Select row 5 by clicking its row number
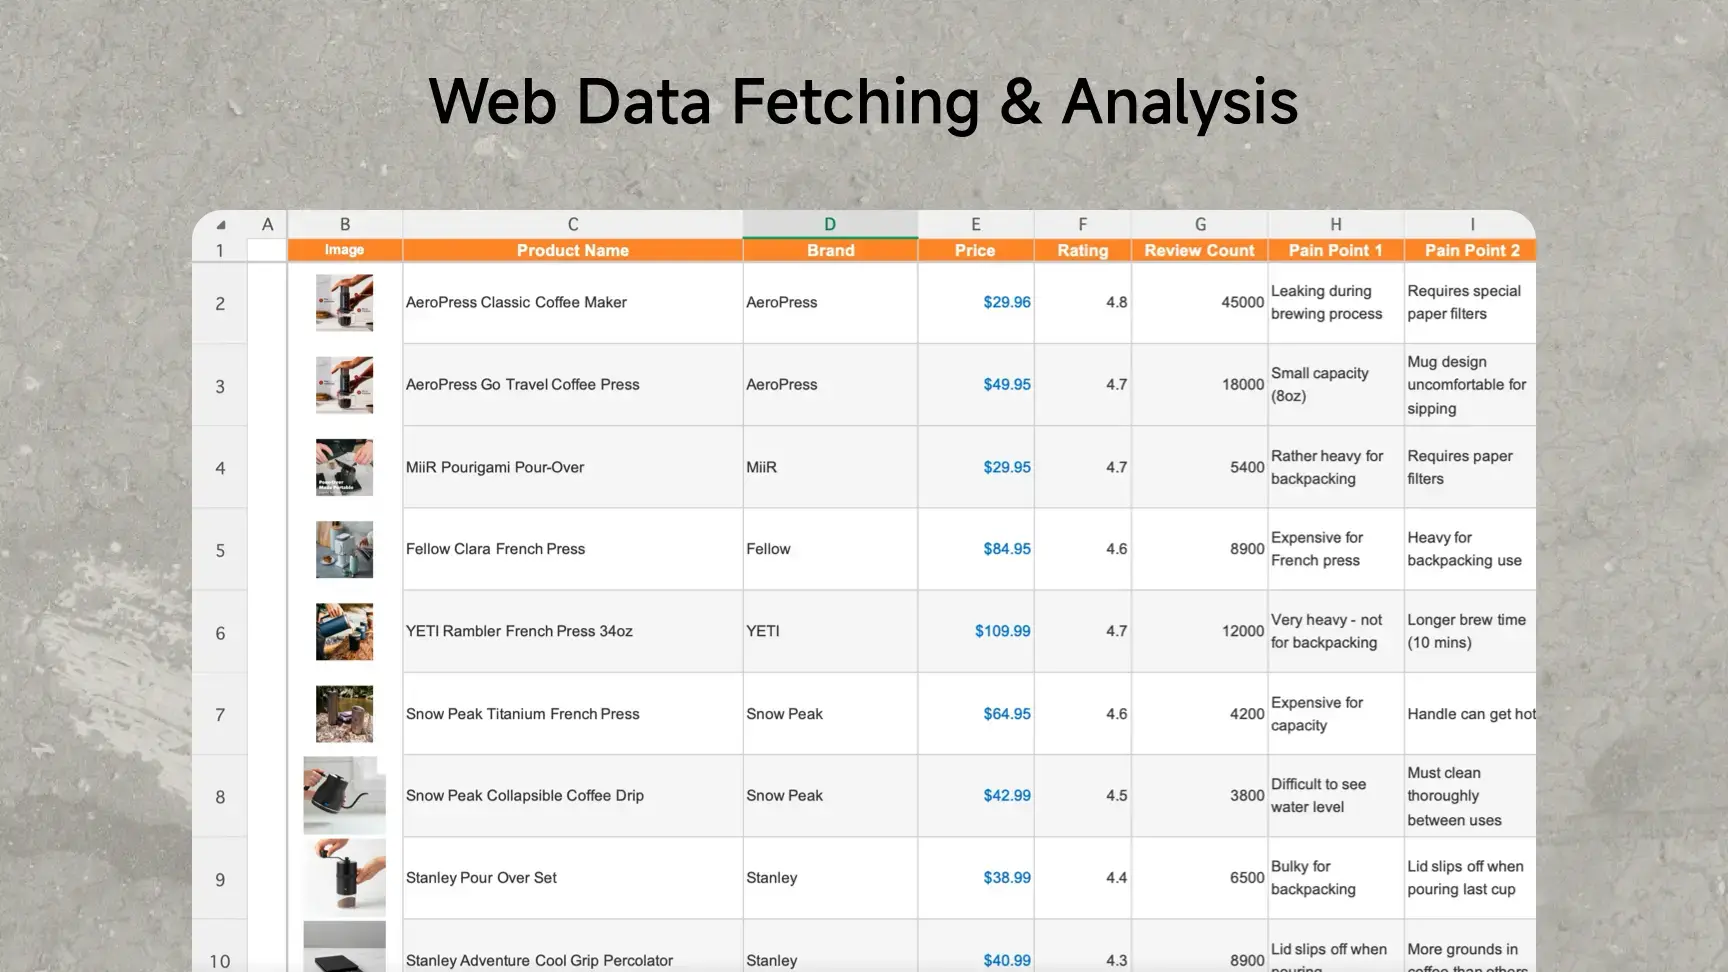 pos(220,549)
